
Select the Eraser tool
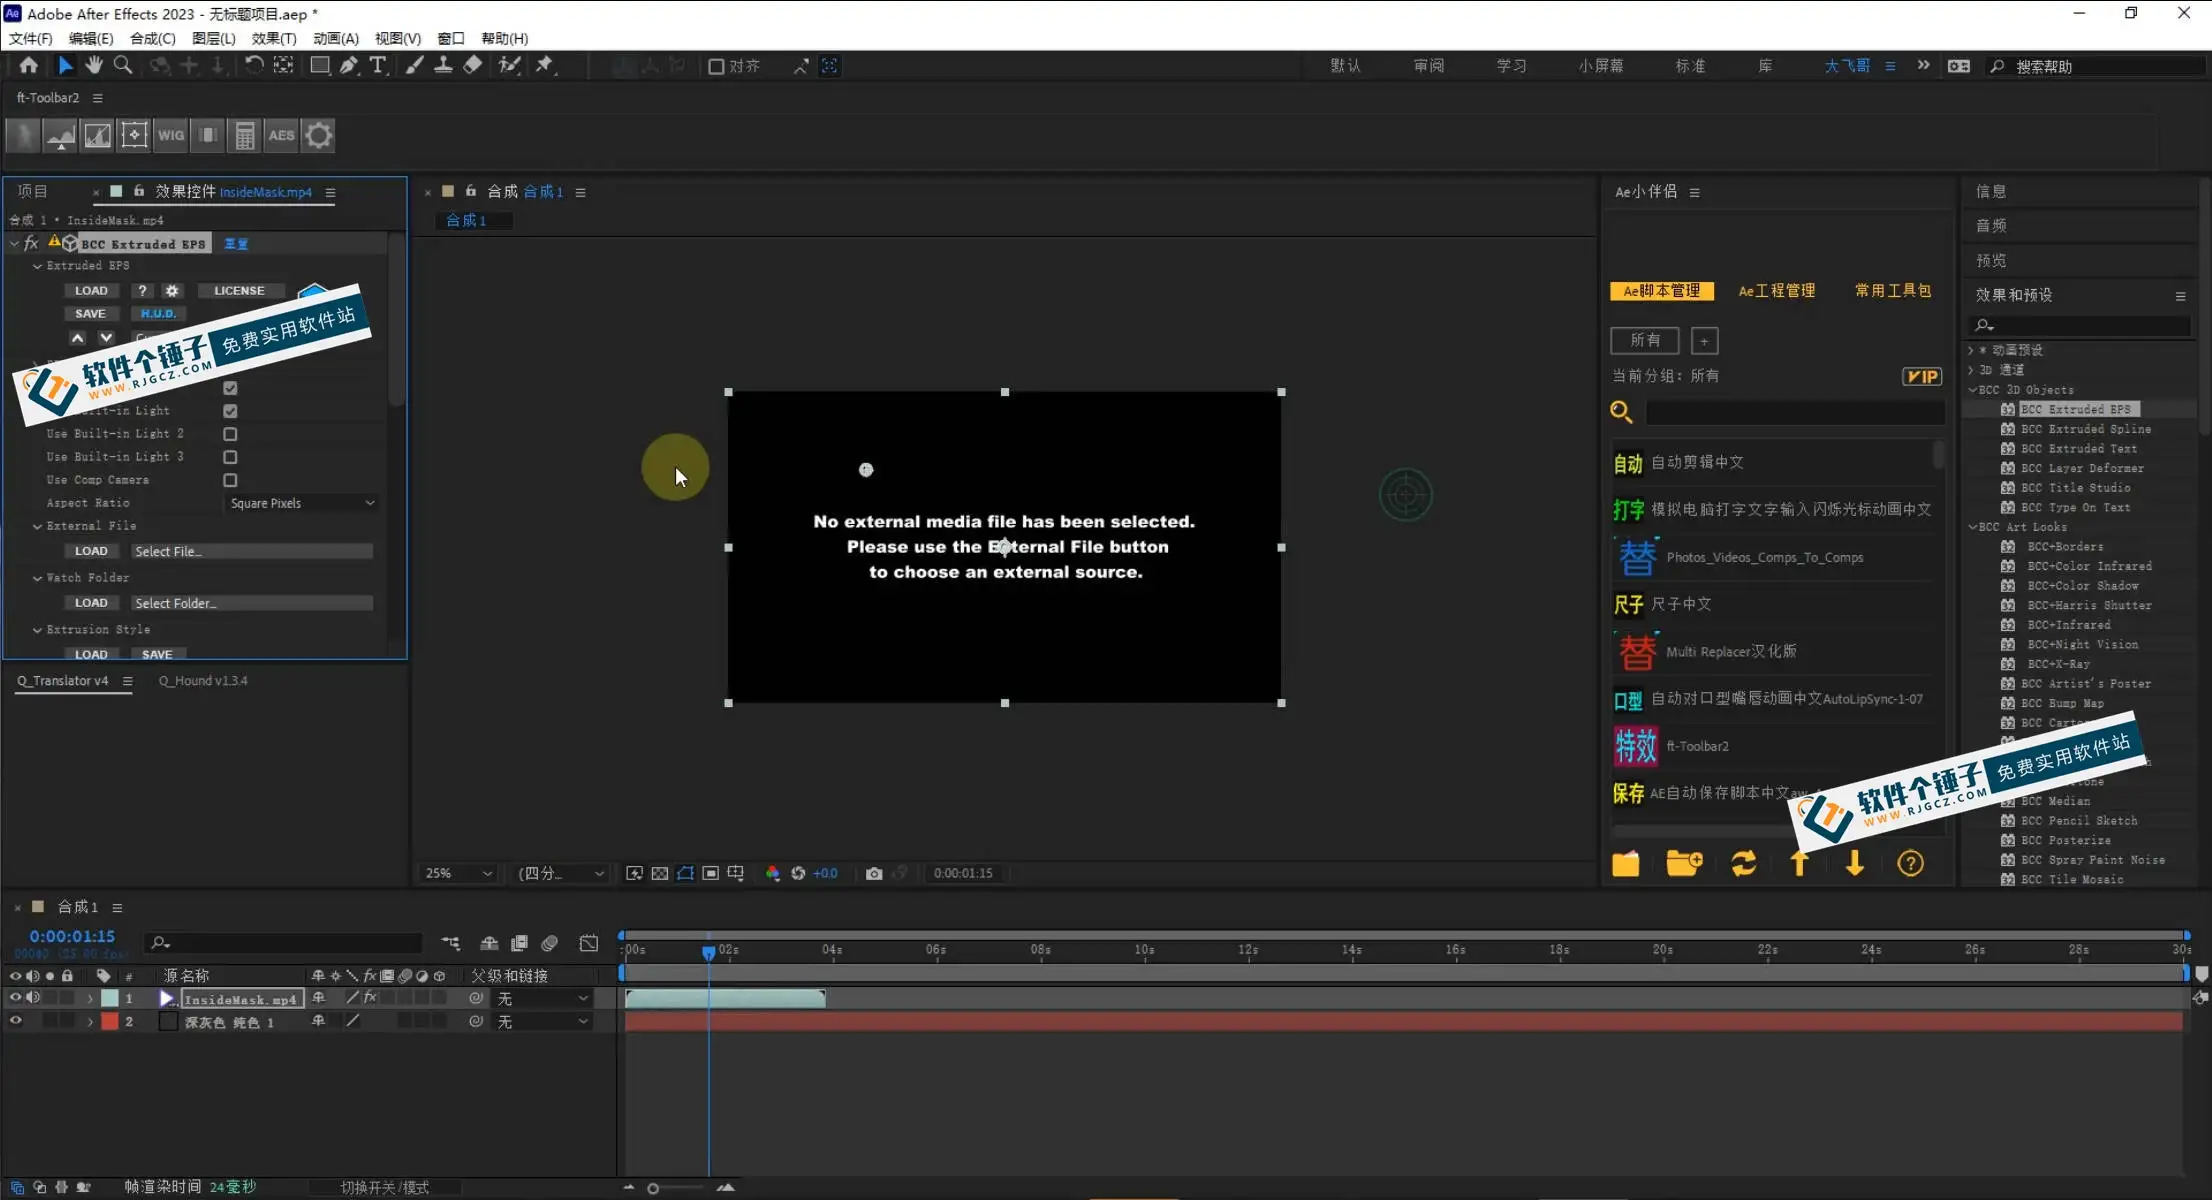pos(472,65)
